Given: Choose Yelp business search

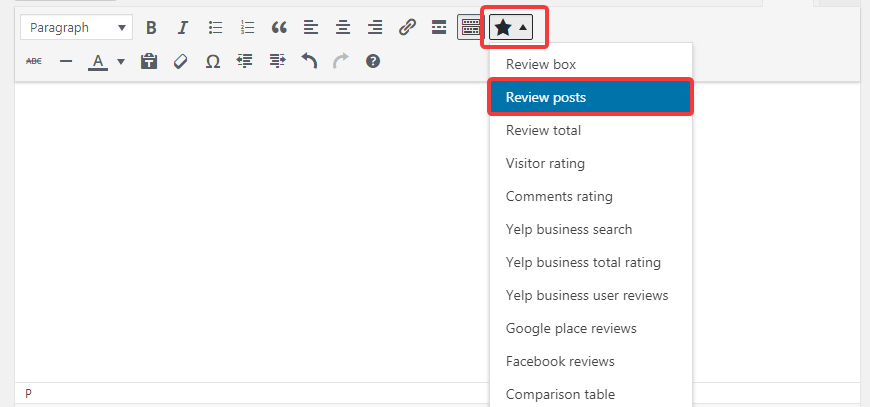Looking at the screenshot, I should [x=591, y=230].
